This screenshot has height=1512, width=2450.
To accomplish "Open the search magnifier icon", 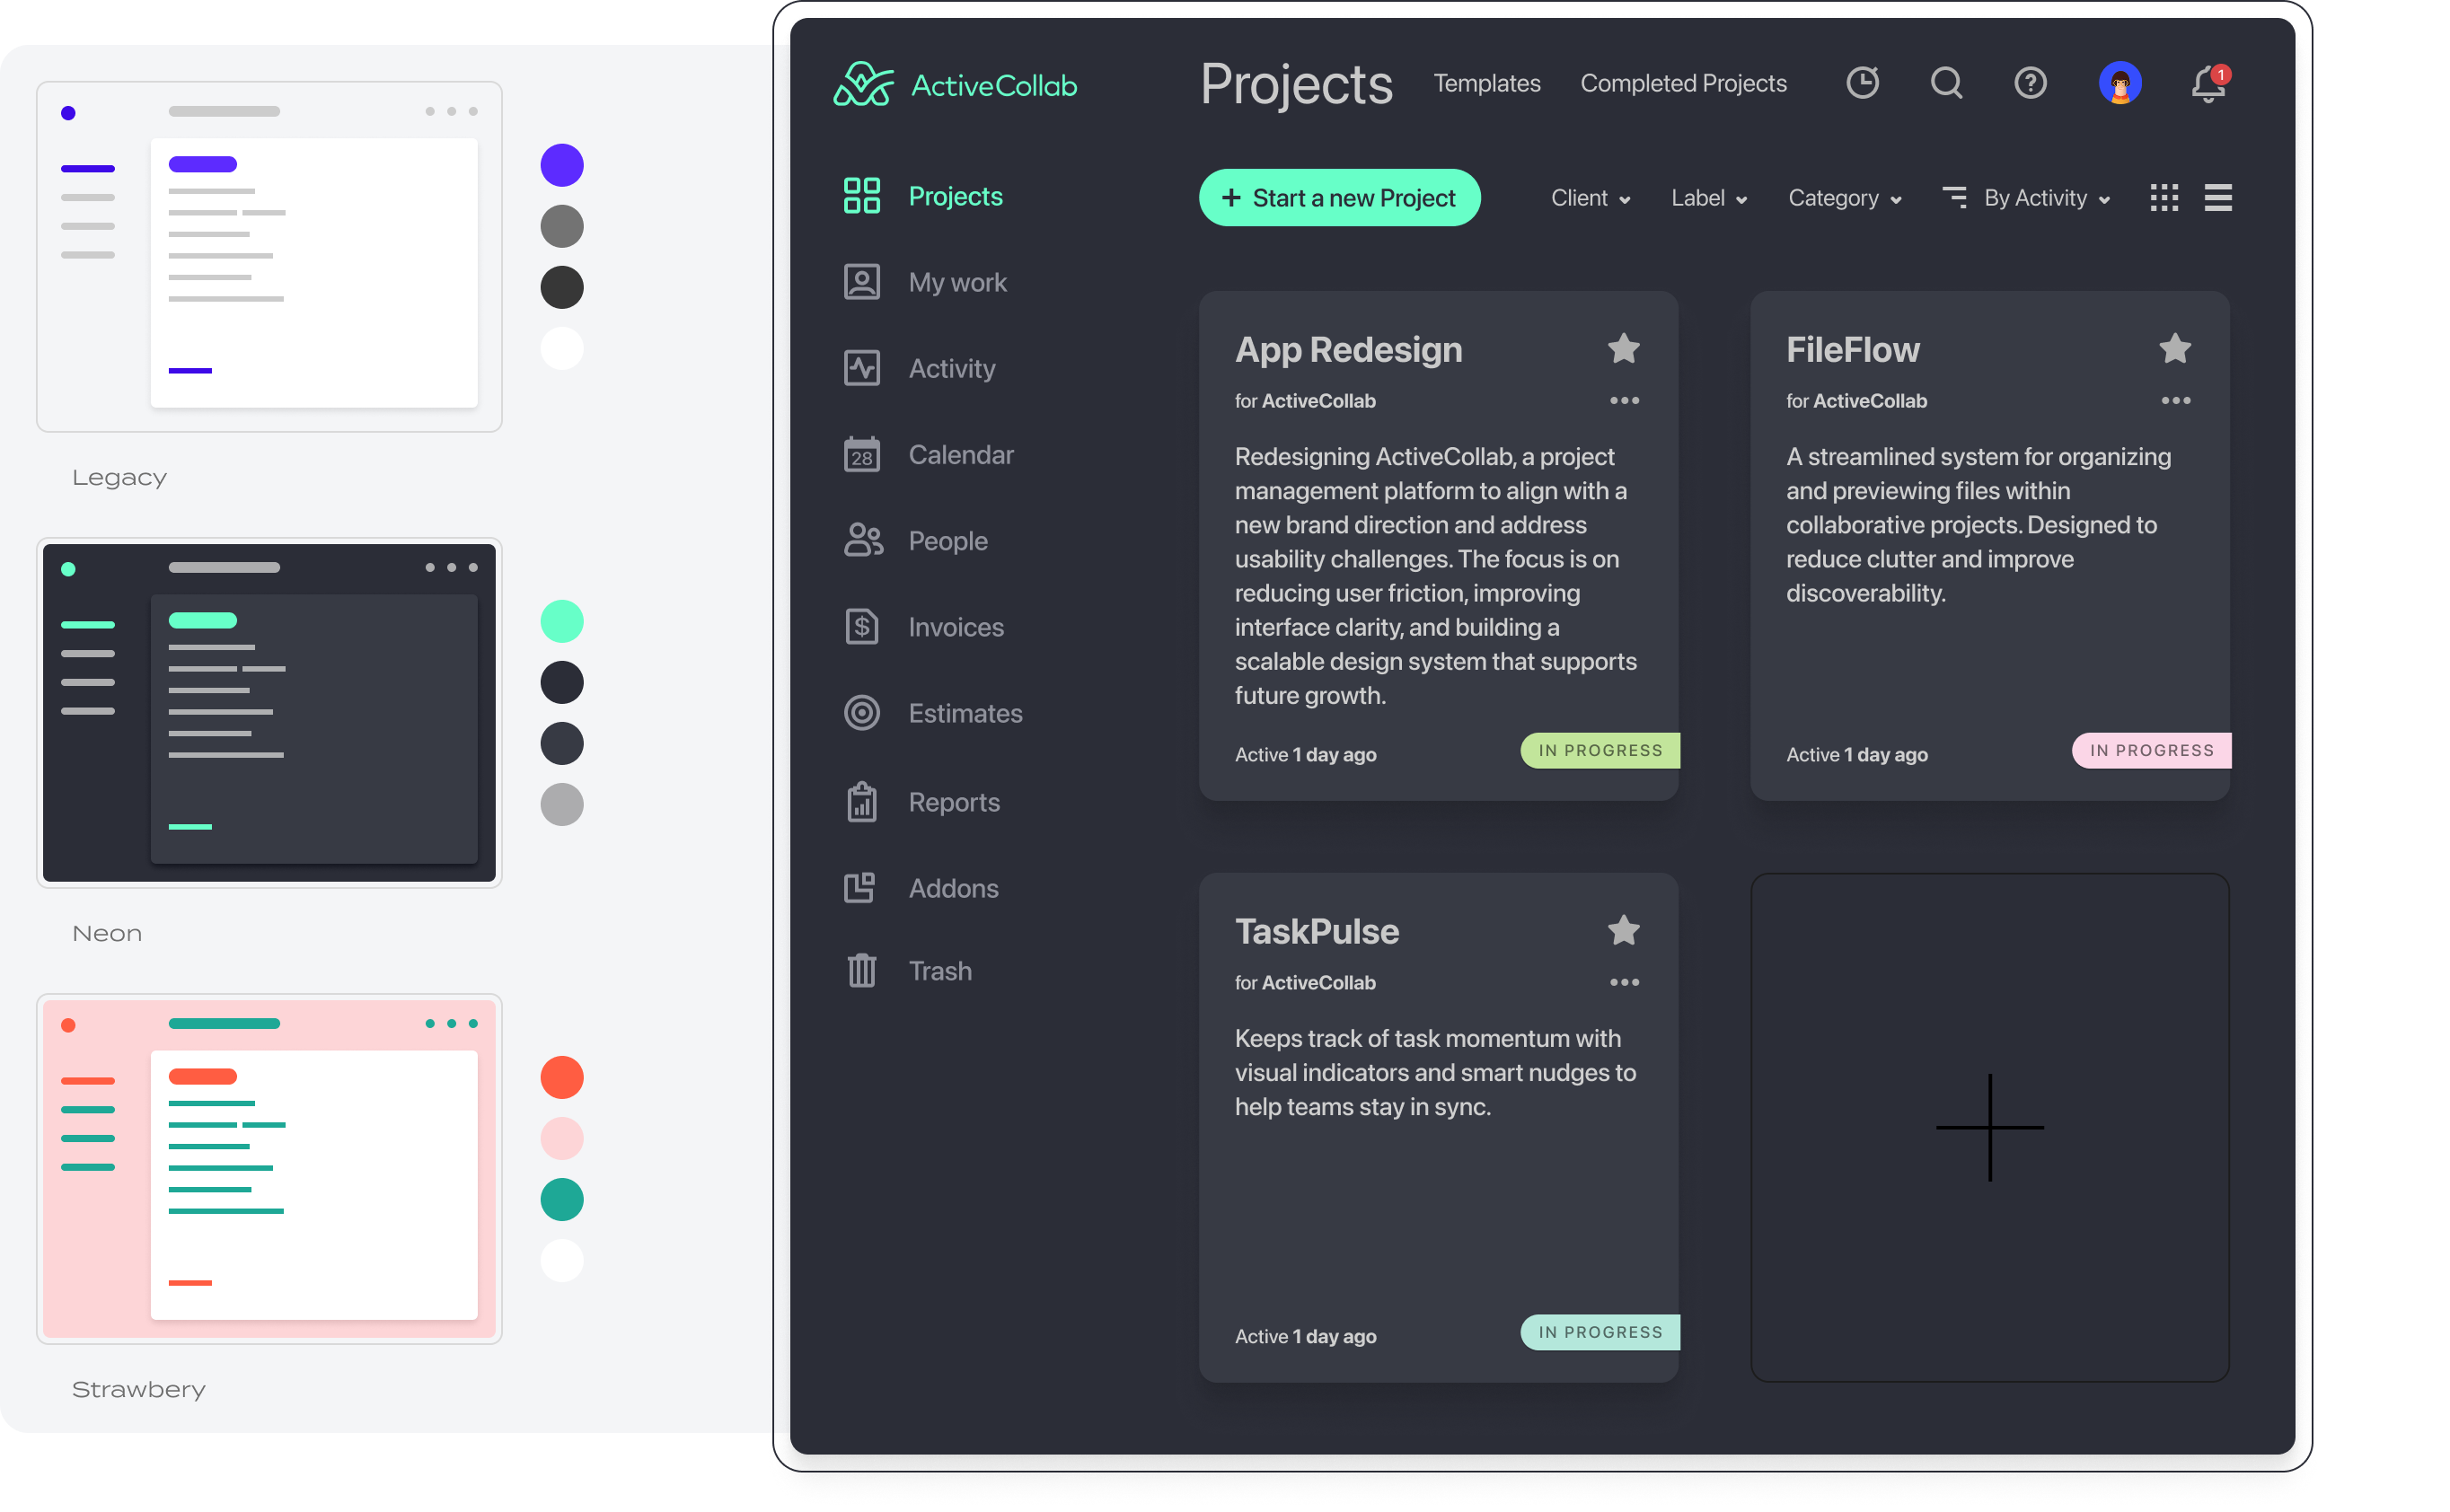I will (x=1946, y=83).
